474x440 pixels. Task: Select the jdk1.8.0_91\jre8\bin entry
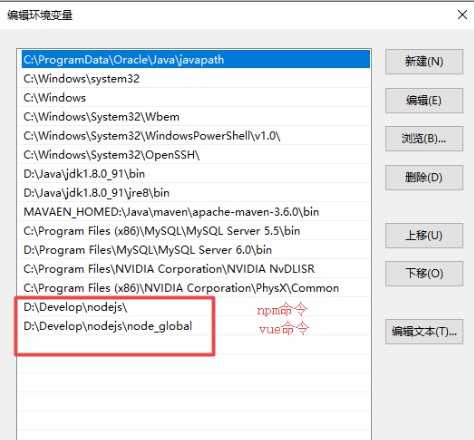196,193
